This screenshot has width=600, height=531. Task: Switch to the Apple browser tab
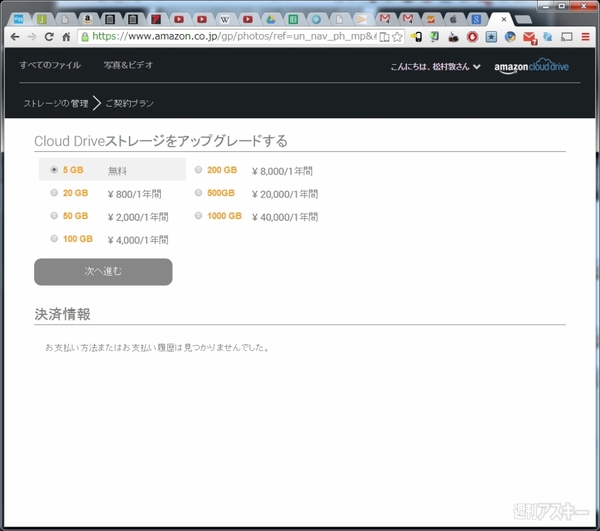(x=453, y=19)
